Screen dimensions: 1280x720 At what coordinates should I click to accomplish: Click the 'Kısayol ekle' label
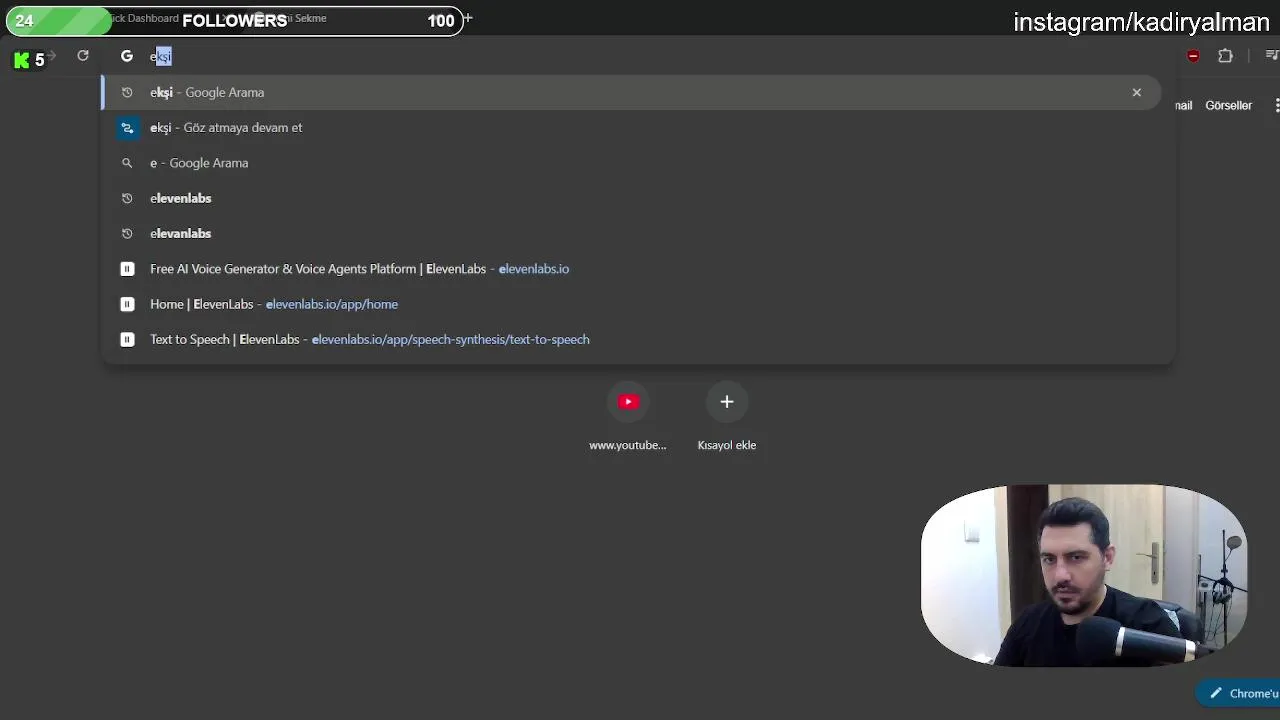coord(727,445)
